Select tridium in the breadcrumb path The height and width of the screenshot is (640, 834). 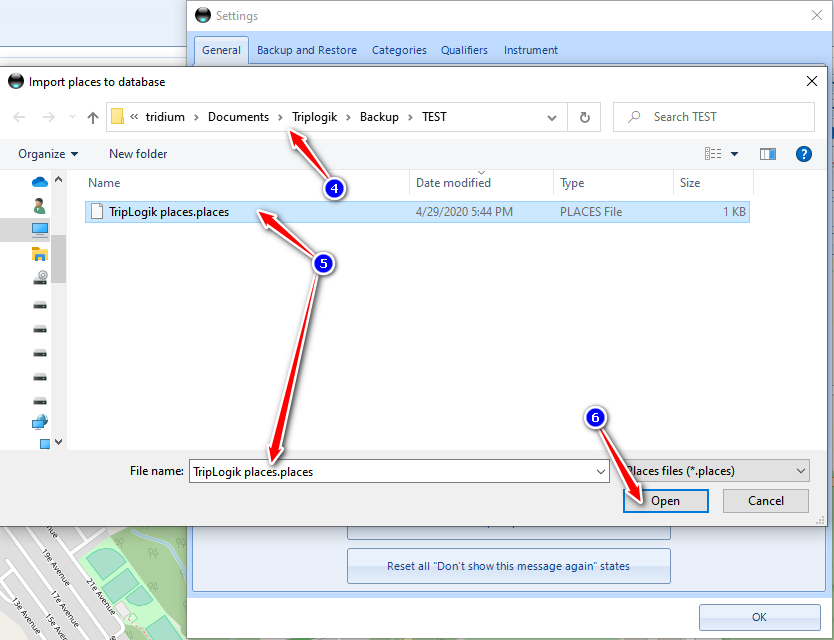coord(165,117)
